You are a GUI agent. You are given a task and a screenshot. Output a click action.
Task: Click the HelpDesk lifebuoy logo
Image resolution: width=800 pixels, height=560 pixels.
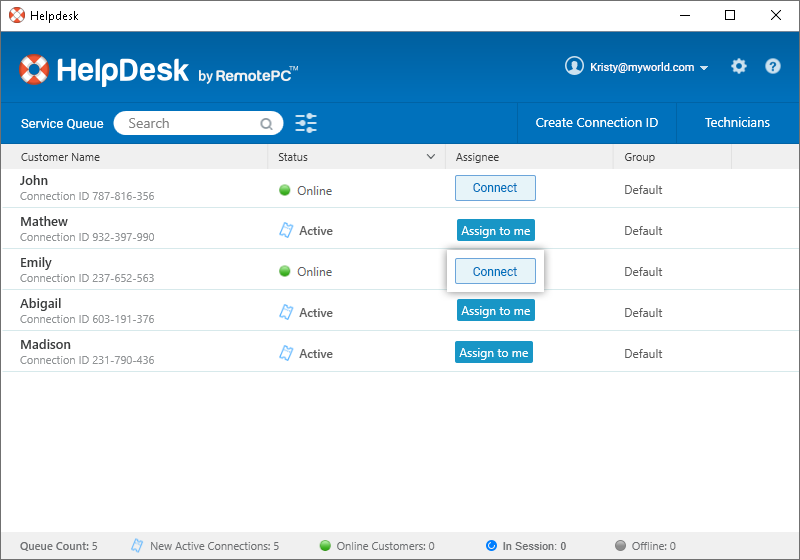34,70
